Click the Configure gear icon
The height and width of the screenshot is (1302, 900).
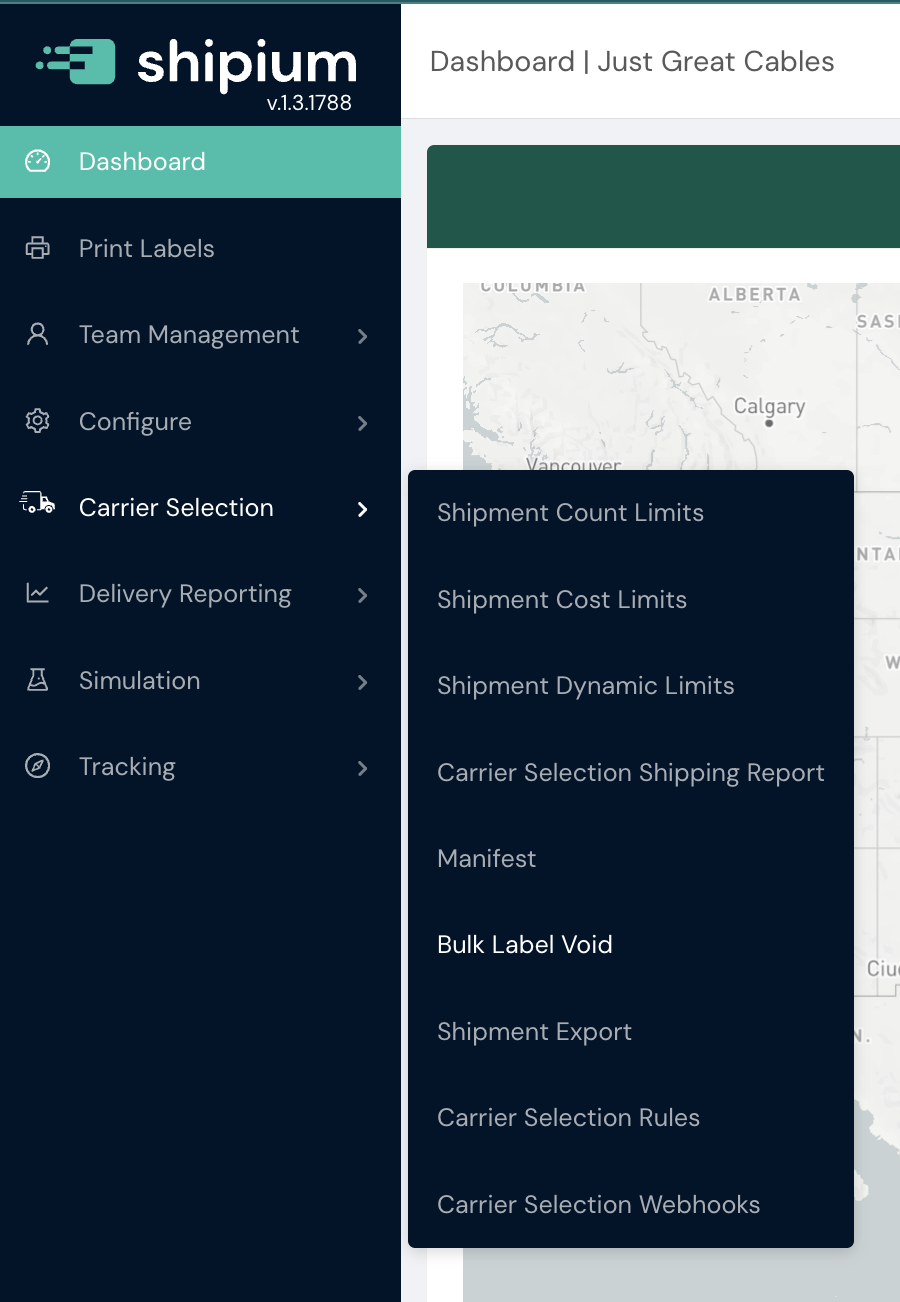pyautogui.click(x=37, y=421)
